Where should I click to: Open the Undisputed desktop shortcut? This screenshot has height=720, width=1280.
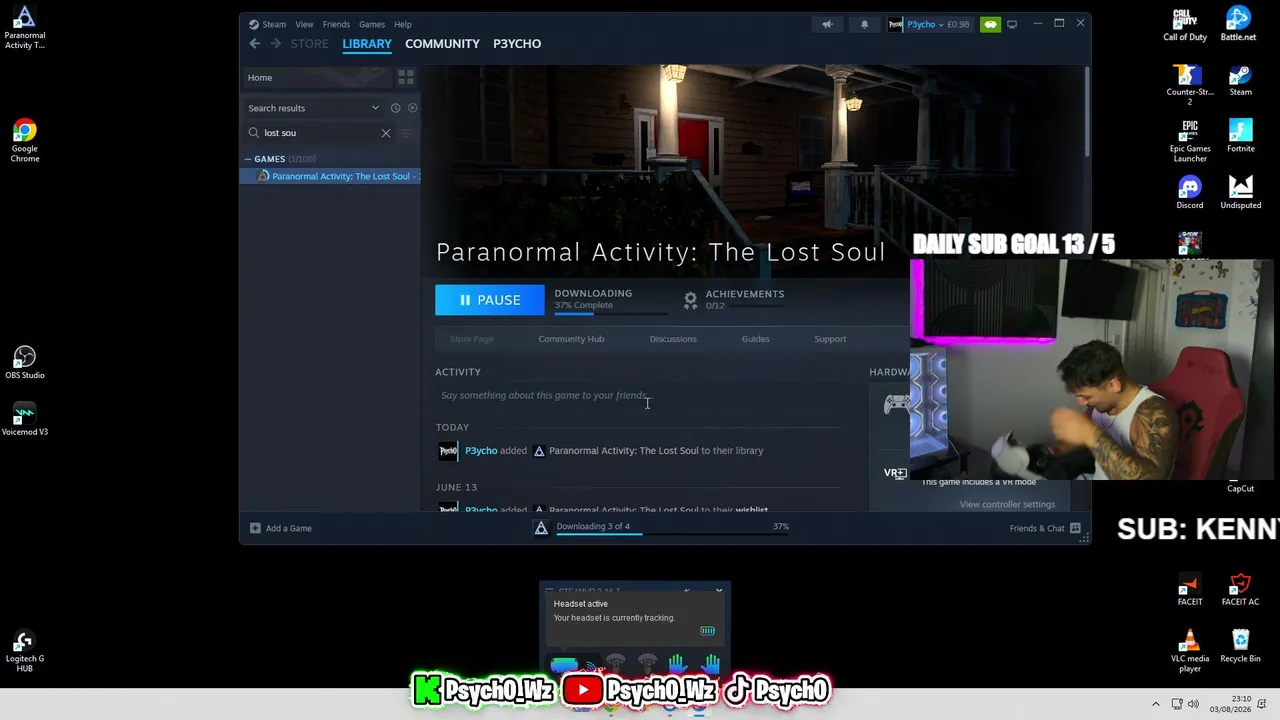[1241, 193]
